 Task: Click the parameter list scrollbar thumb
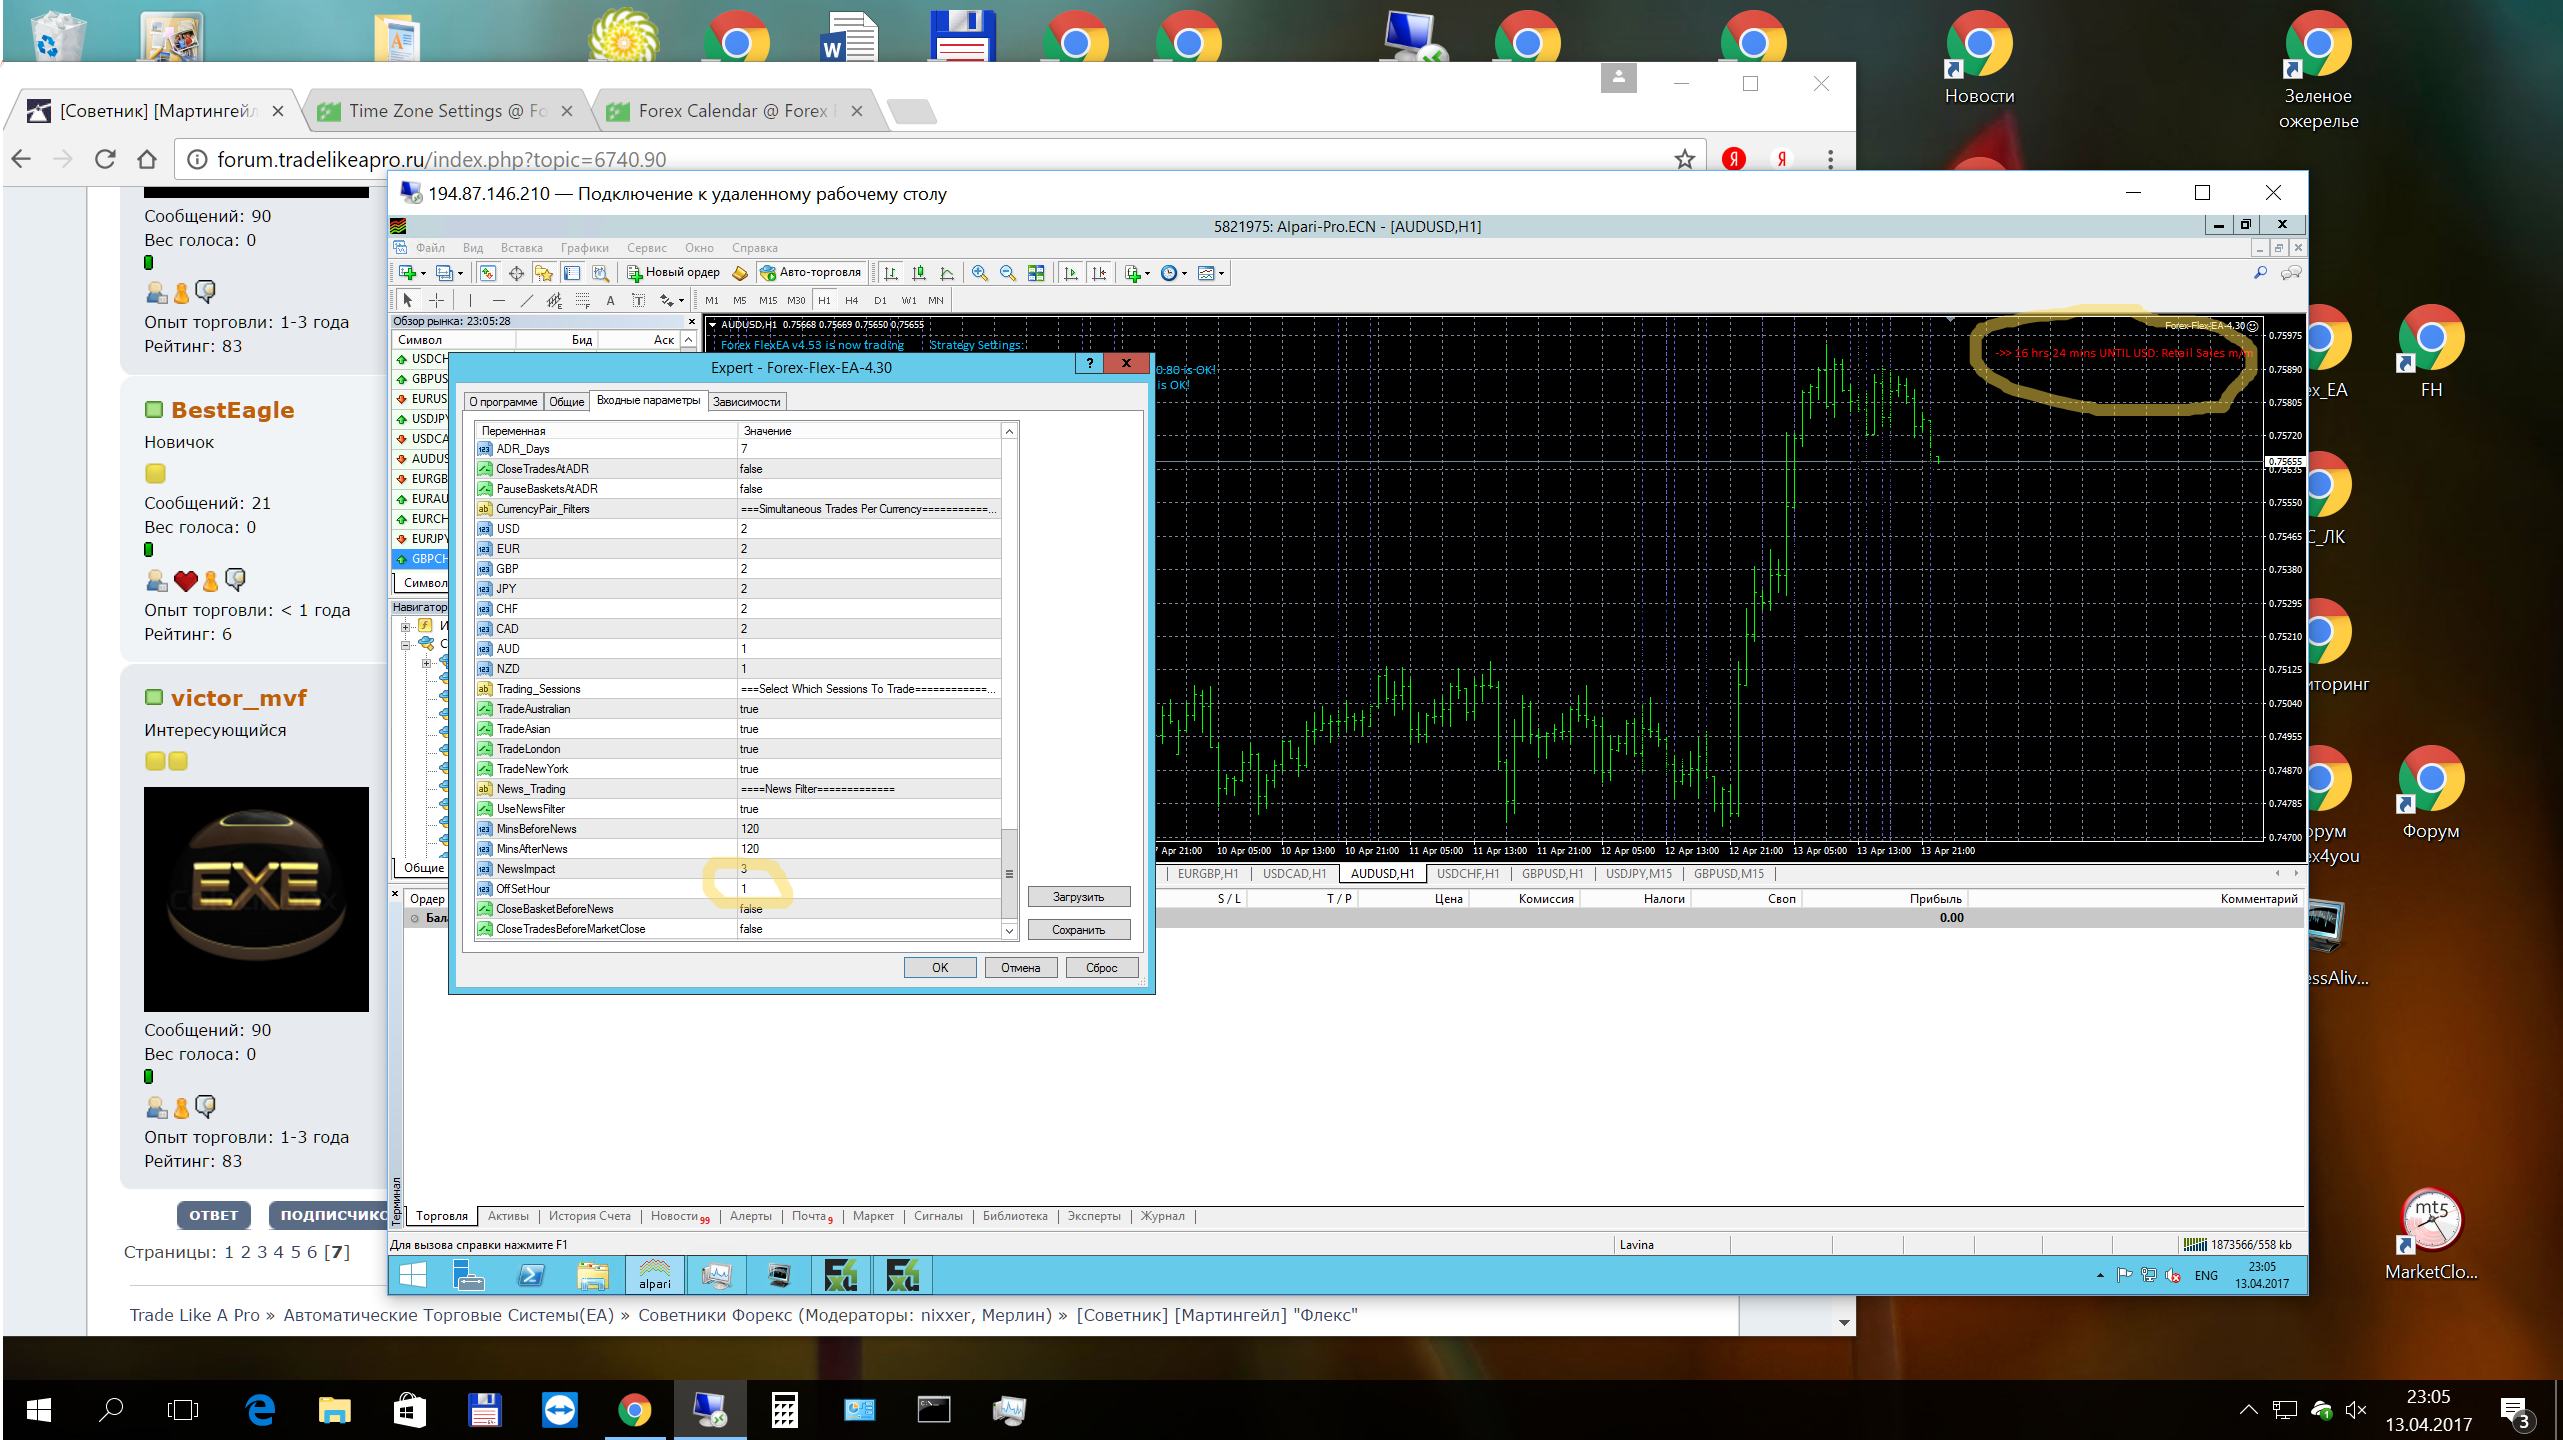pos(1009,873)
